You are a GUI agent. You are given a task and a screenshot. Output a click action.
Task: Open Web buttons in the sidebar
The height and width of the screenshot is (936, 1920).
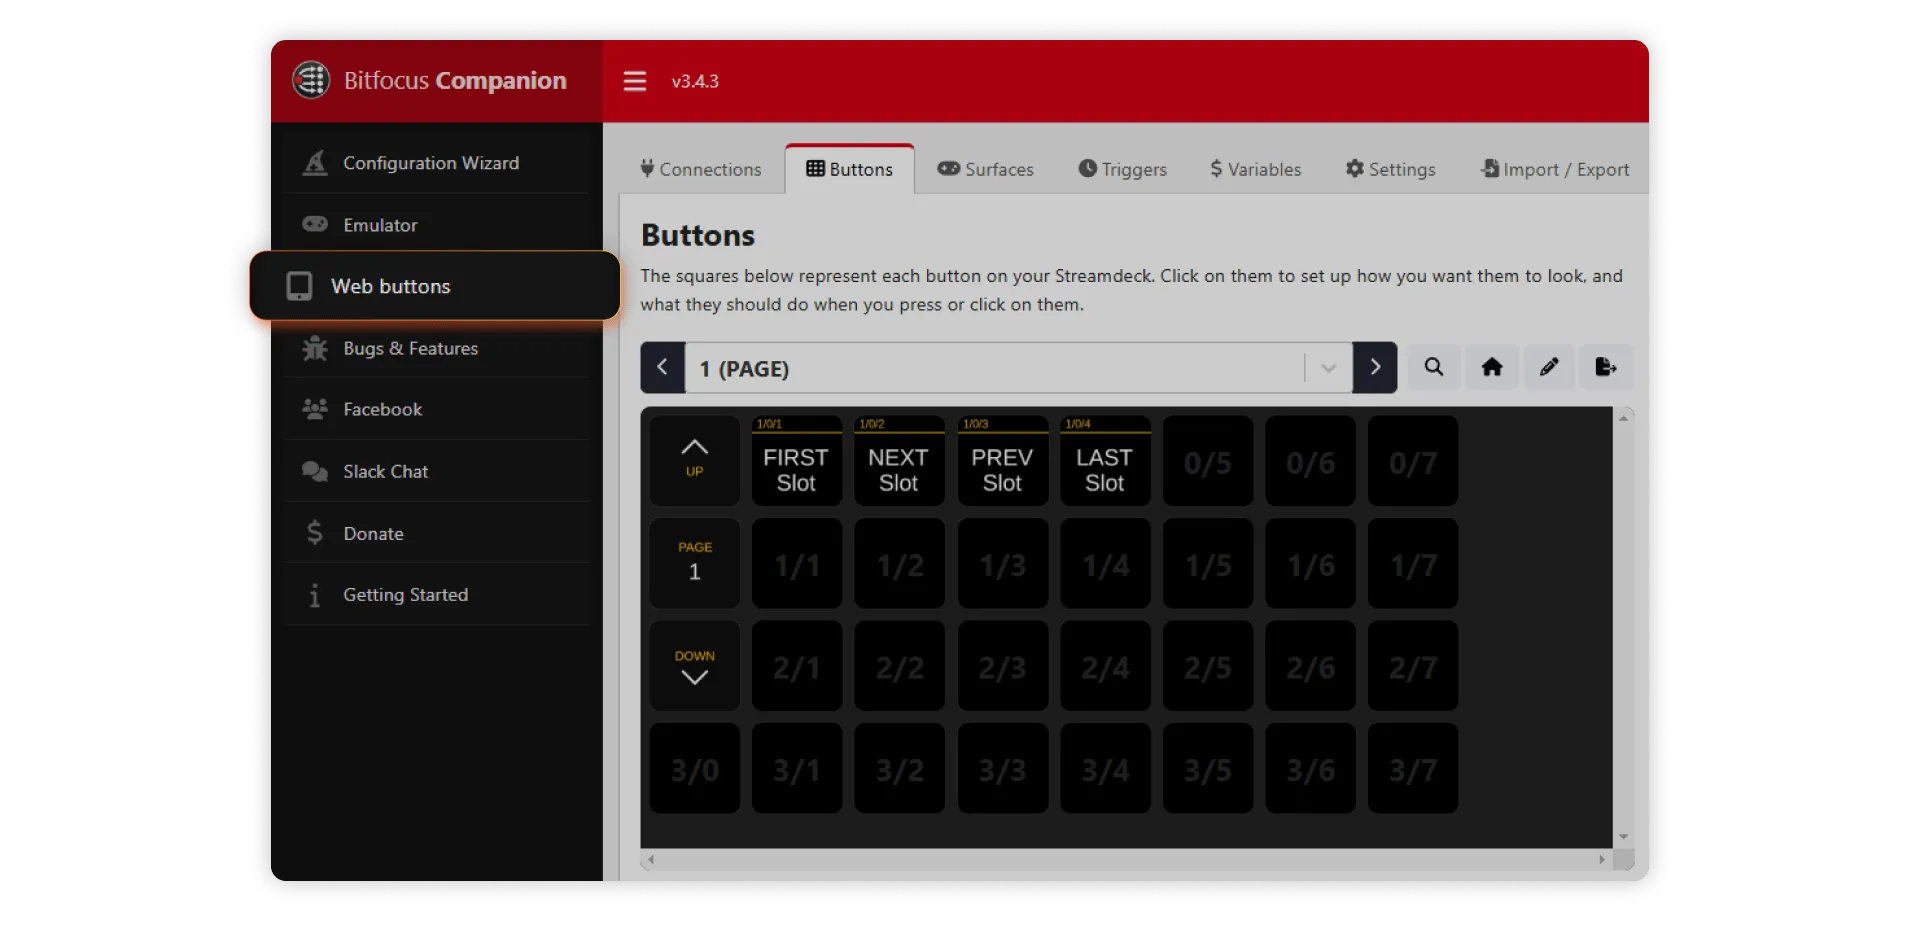coord(435,286)
